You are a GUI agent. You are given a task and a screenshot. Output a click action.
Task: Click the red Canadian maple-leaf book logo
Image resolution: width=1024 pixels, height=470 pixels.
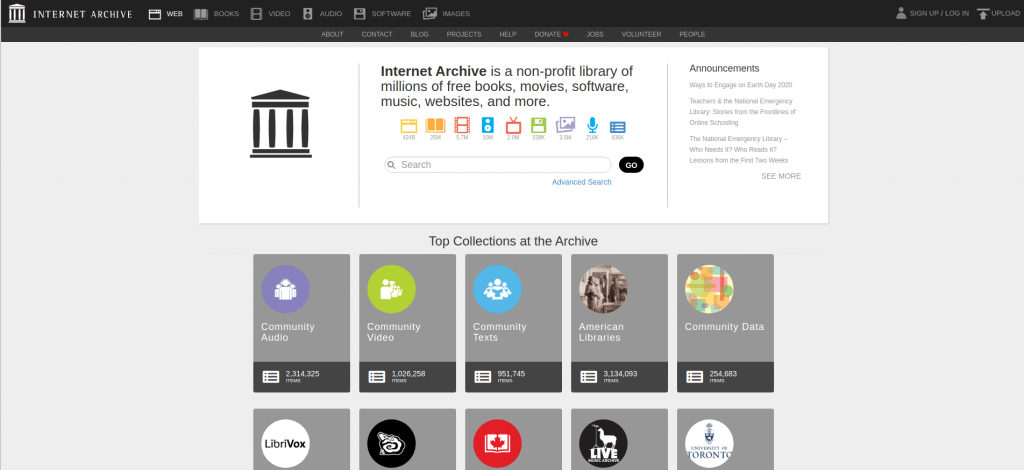tap(497, 444)
